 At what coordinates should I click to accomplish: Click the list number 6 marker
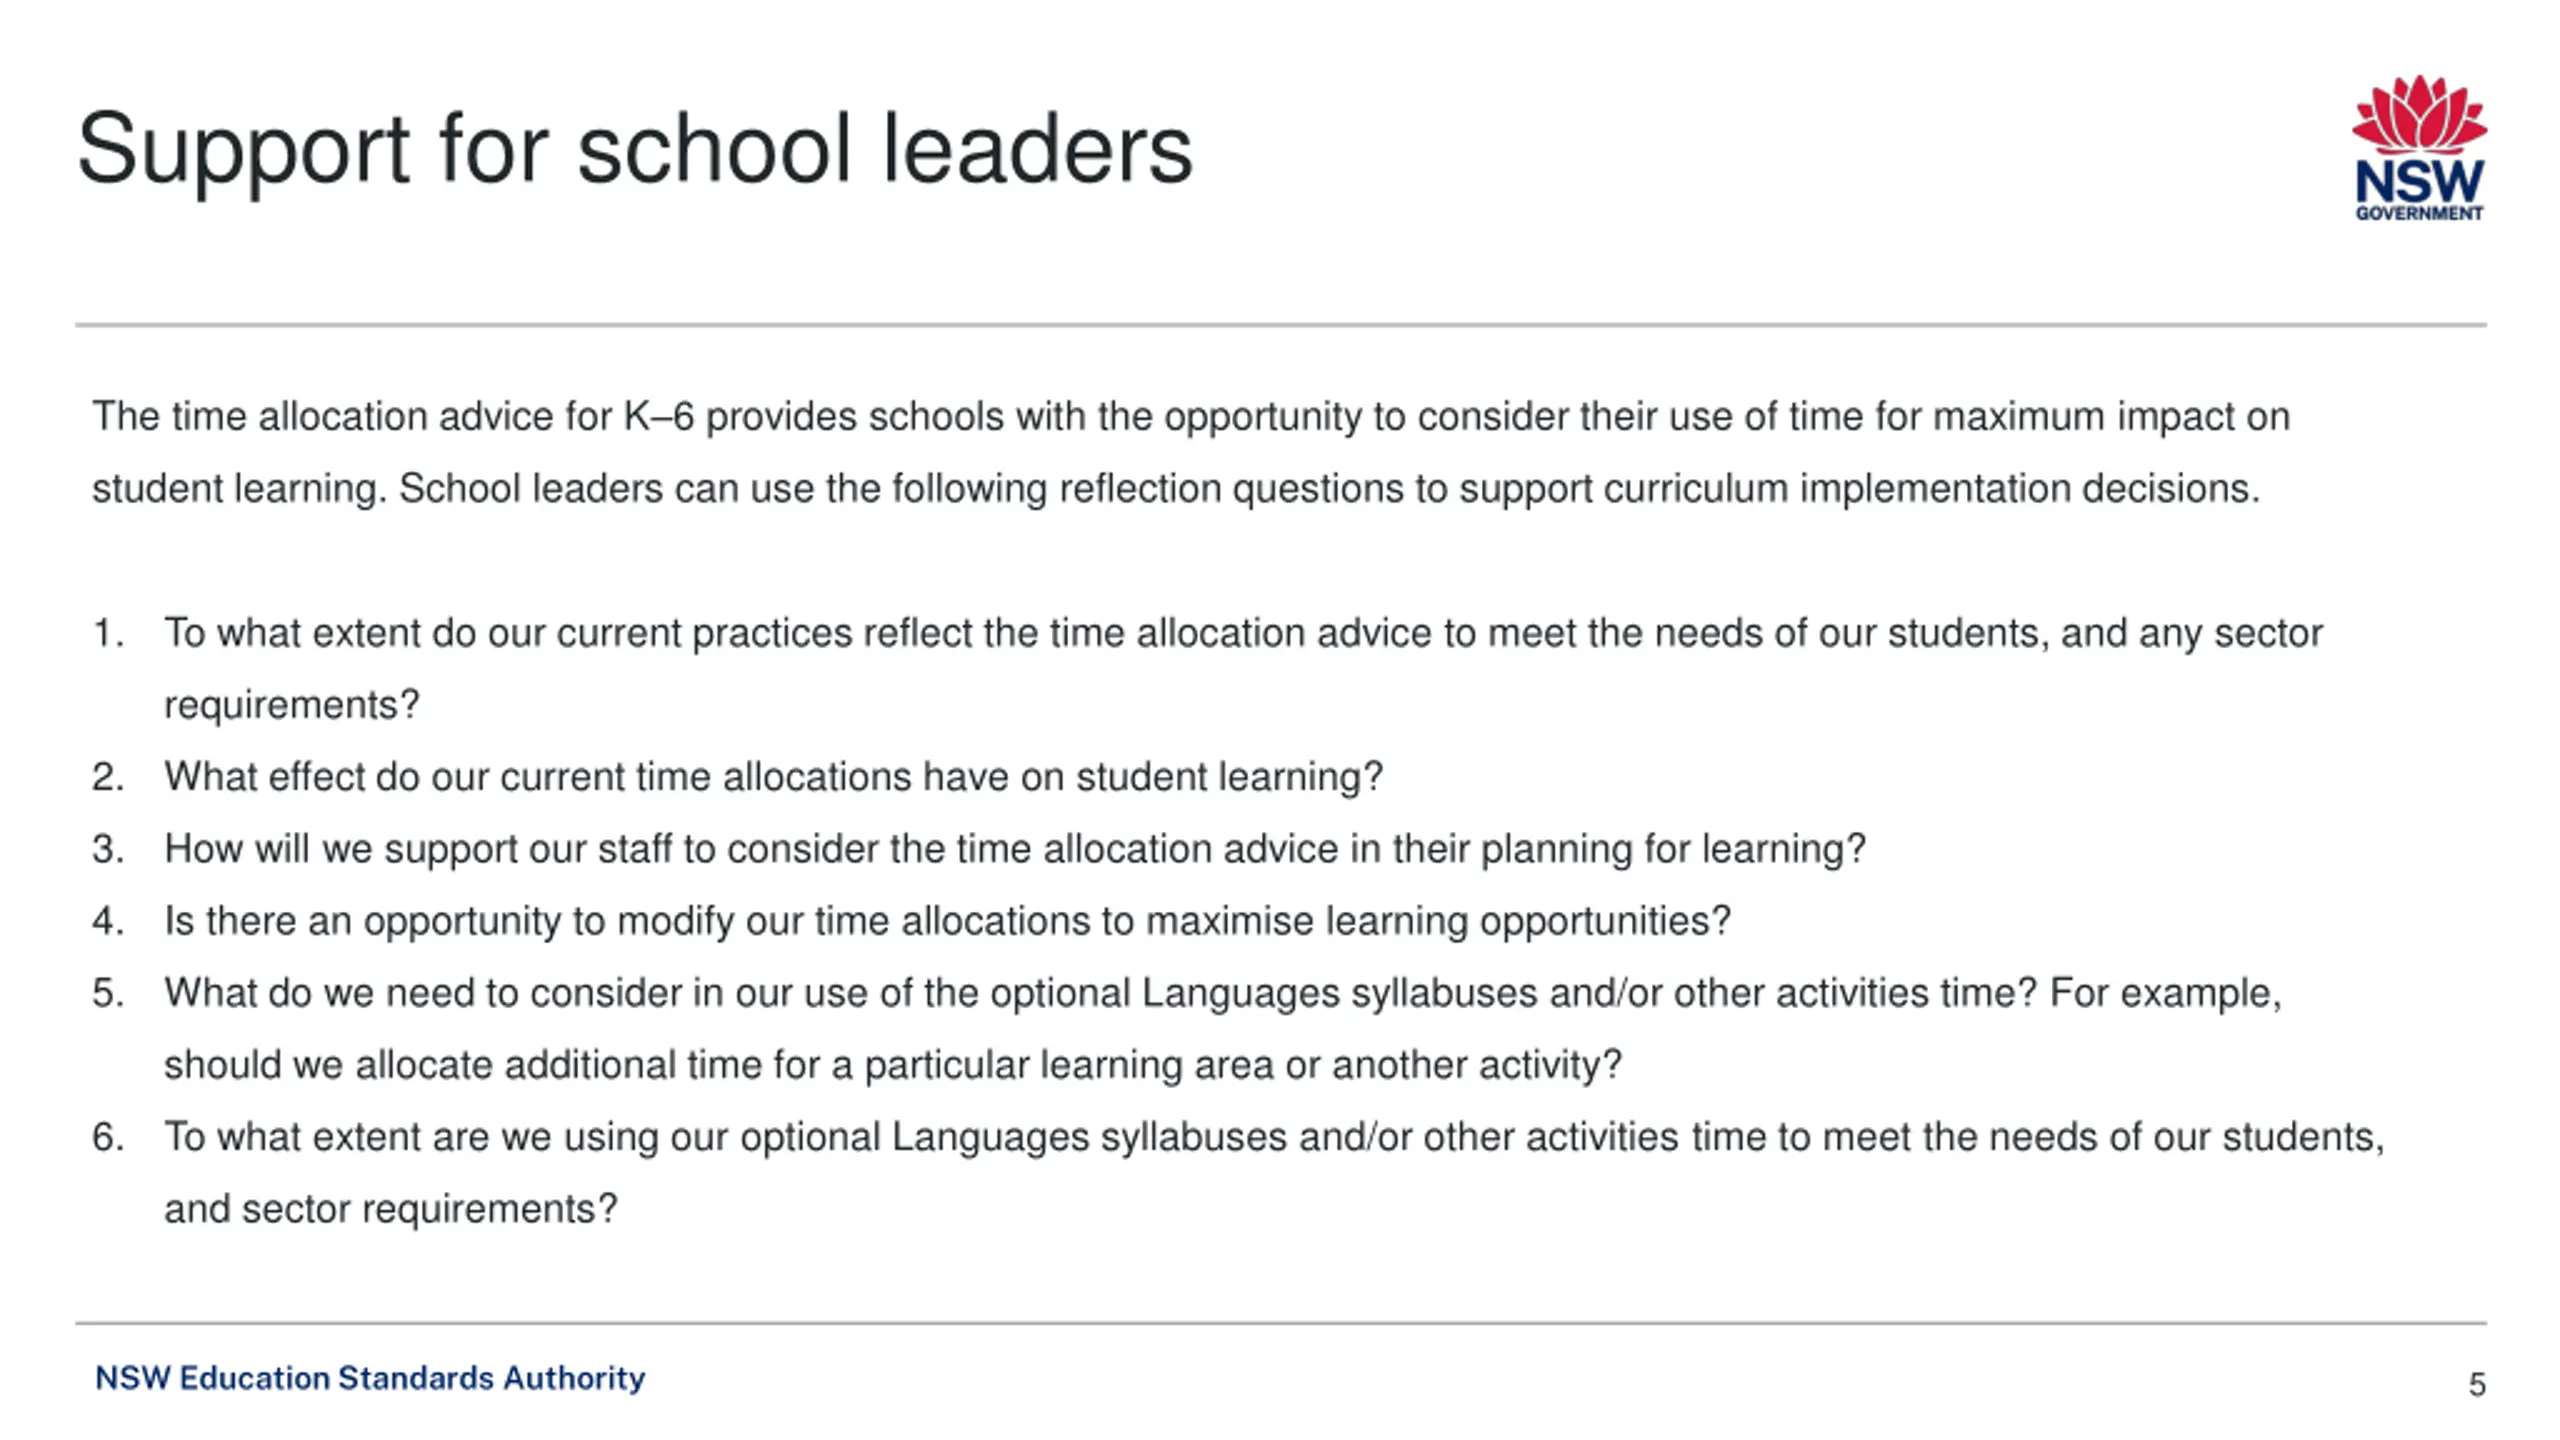[108, 1137]
